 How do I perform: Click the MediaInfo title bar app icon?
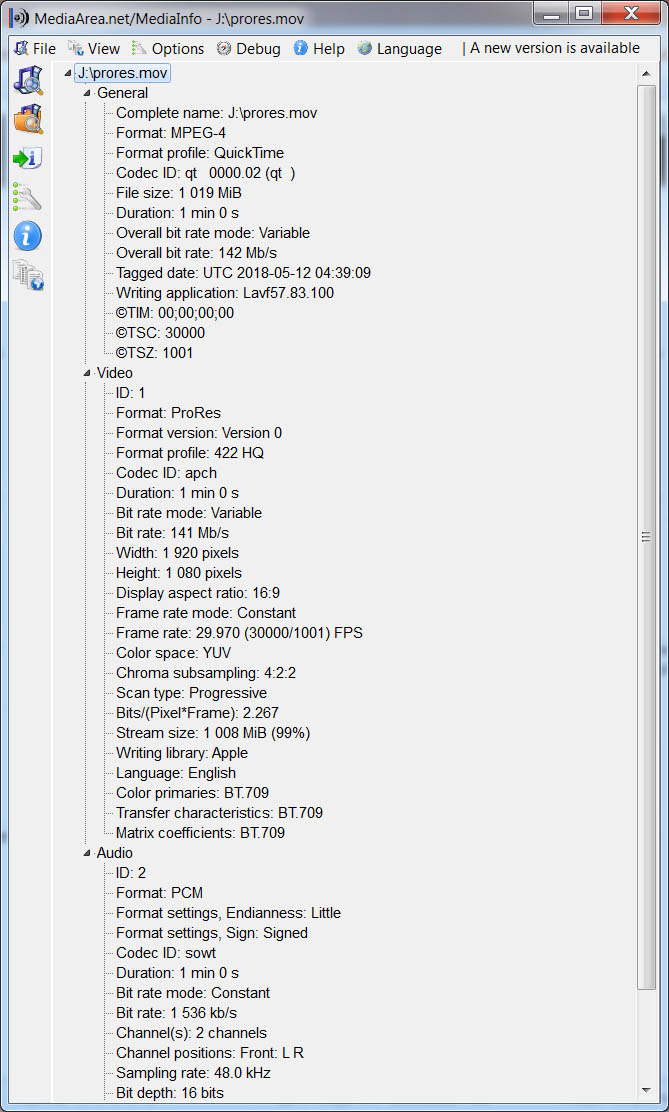pos(20,16)
